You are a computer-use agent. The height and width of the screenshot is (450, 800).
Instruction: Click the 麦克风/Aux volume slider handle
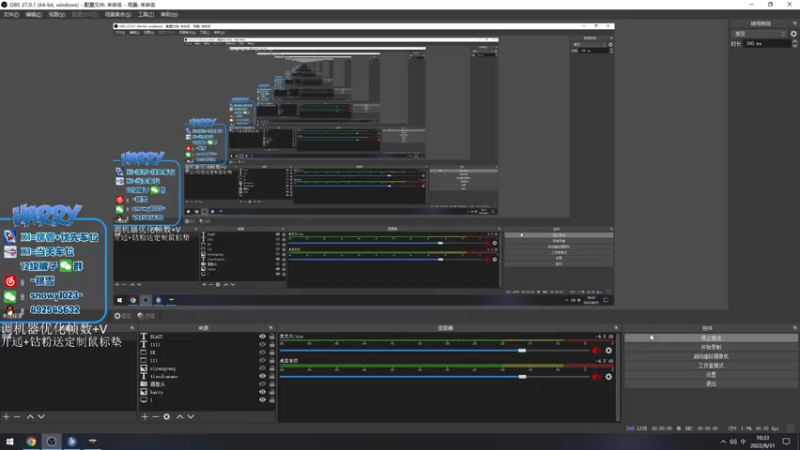(522, 351)
